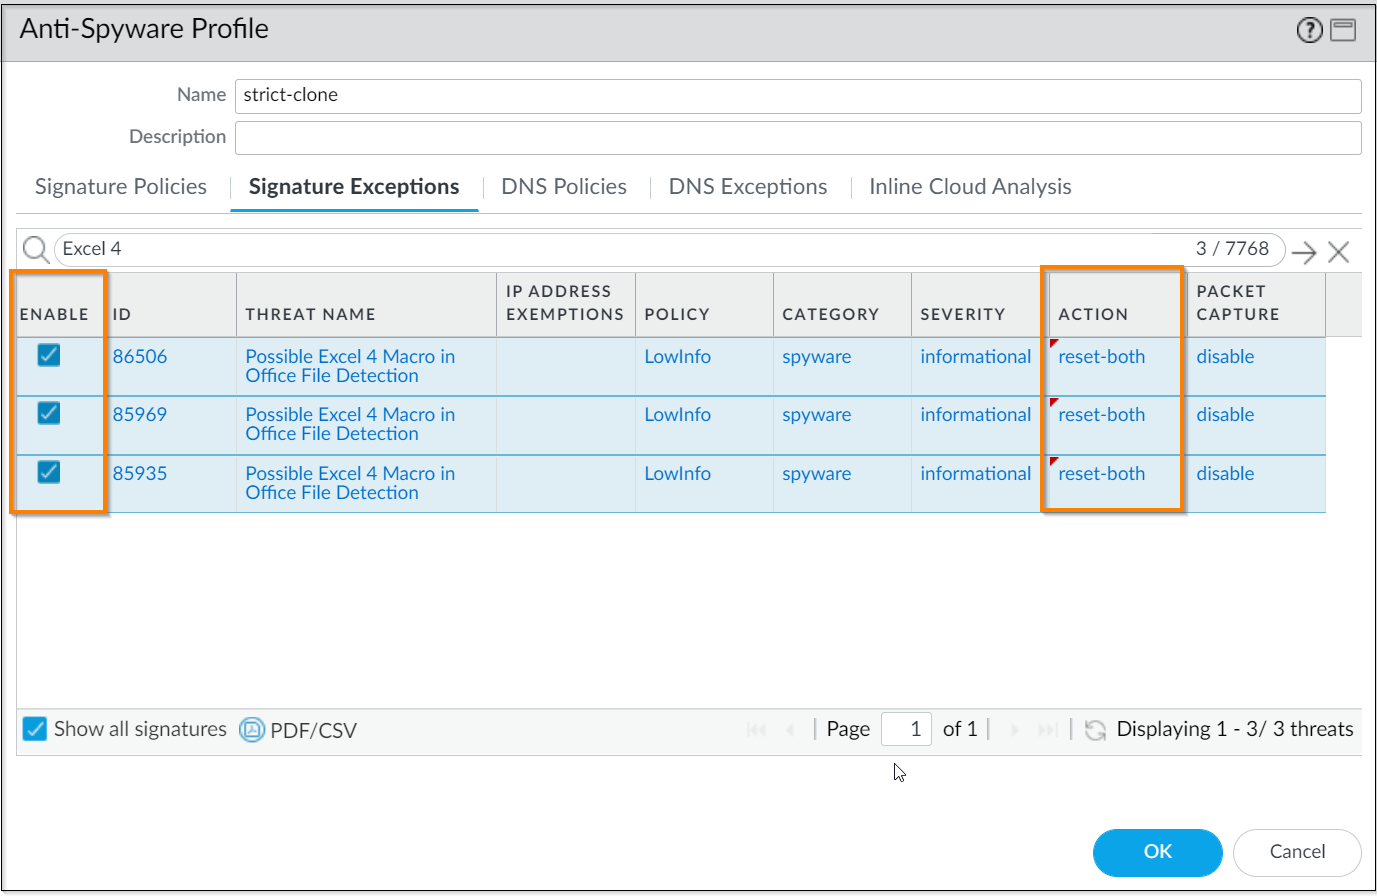Go to the first page of results
Image resolution: width=1377 pixels, height=896 pixels.
[x=757, y=730]
